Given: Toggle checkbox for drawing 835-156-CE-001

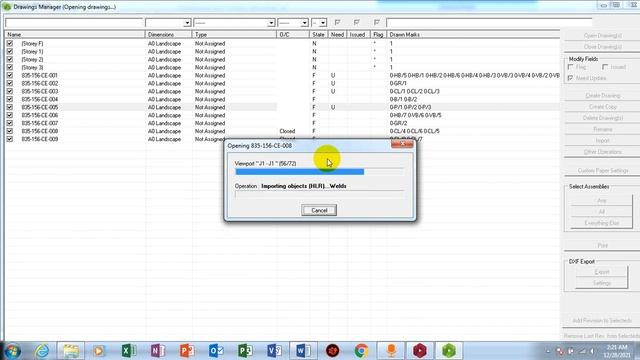Looking at the screenshot, I should click(x=10, y=75).
